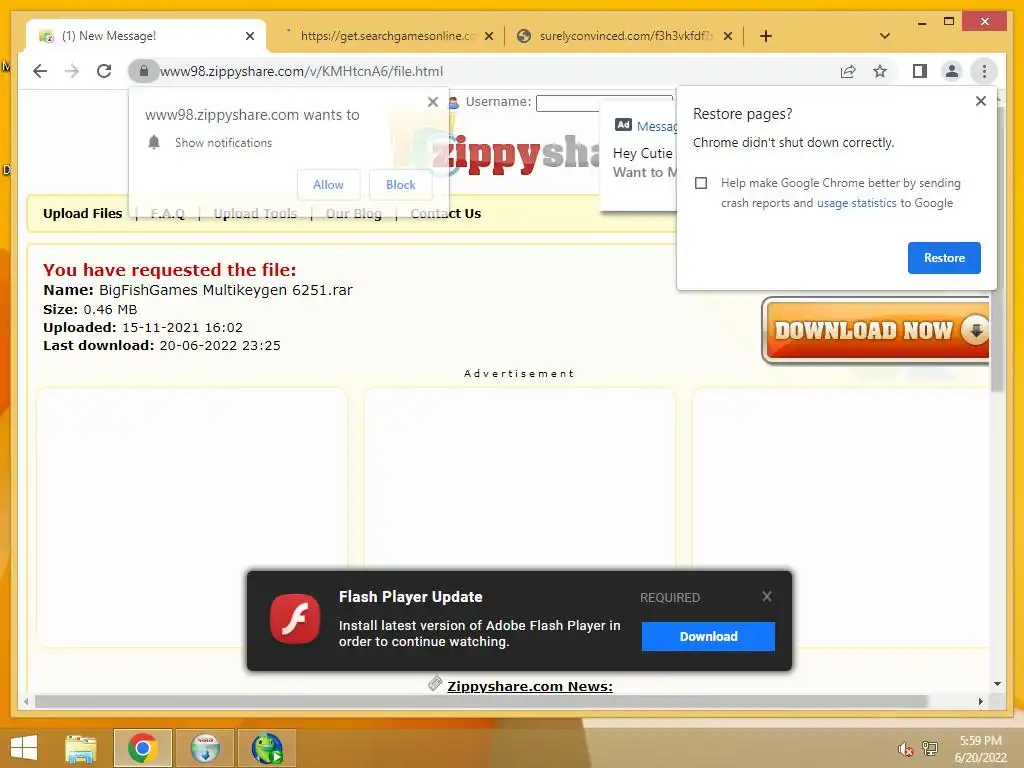
Task: Open a new tab with plus
Action: 766,36
